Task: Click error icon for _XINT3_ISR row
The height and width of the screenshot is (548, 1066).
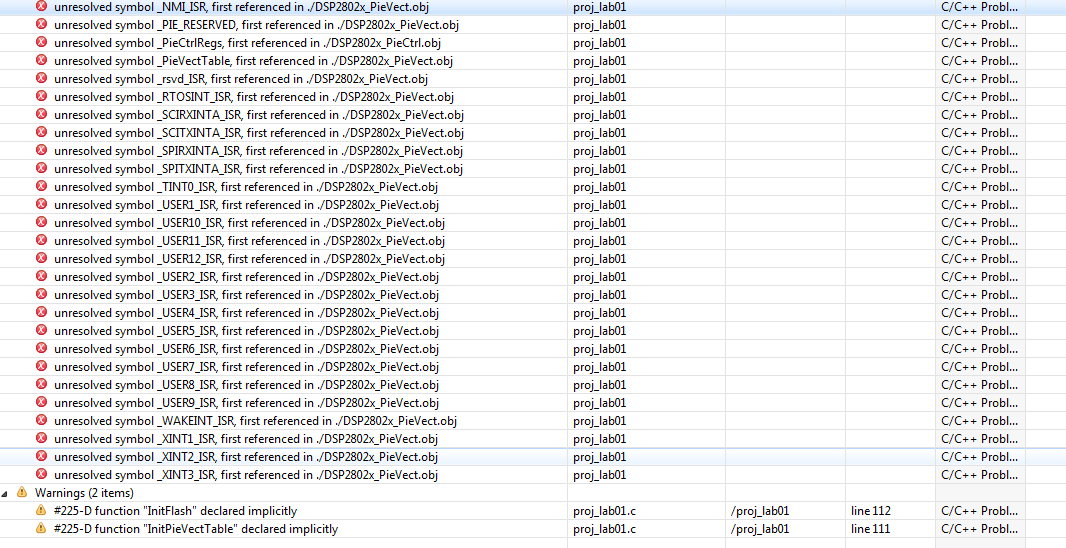Action: tap(41, 475)
